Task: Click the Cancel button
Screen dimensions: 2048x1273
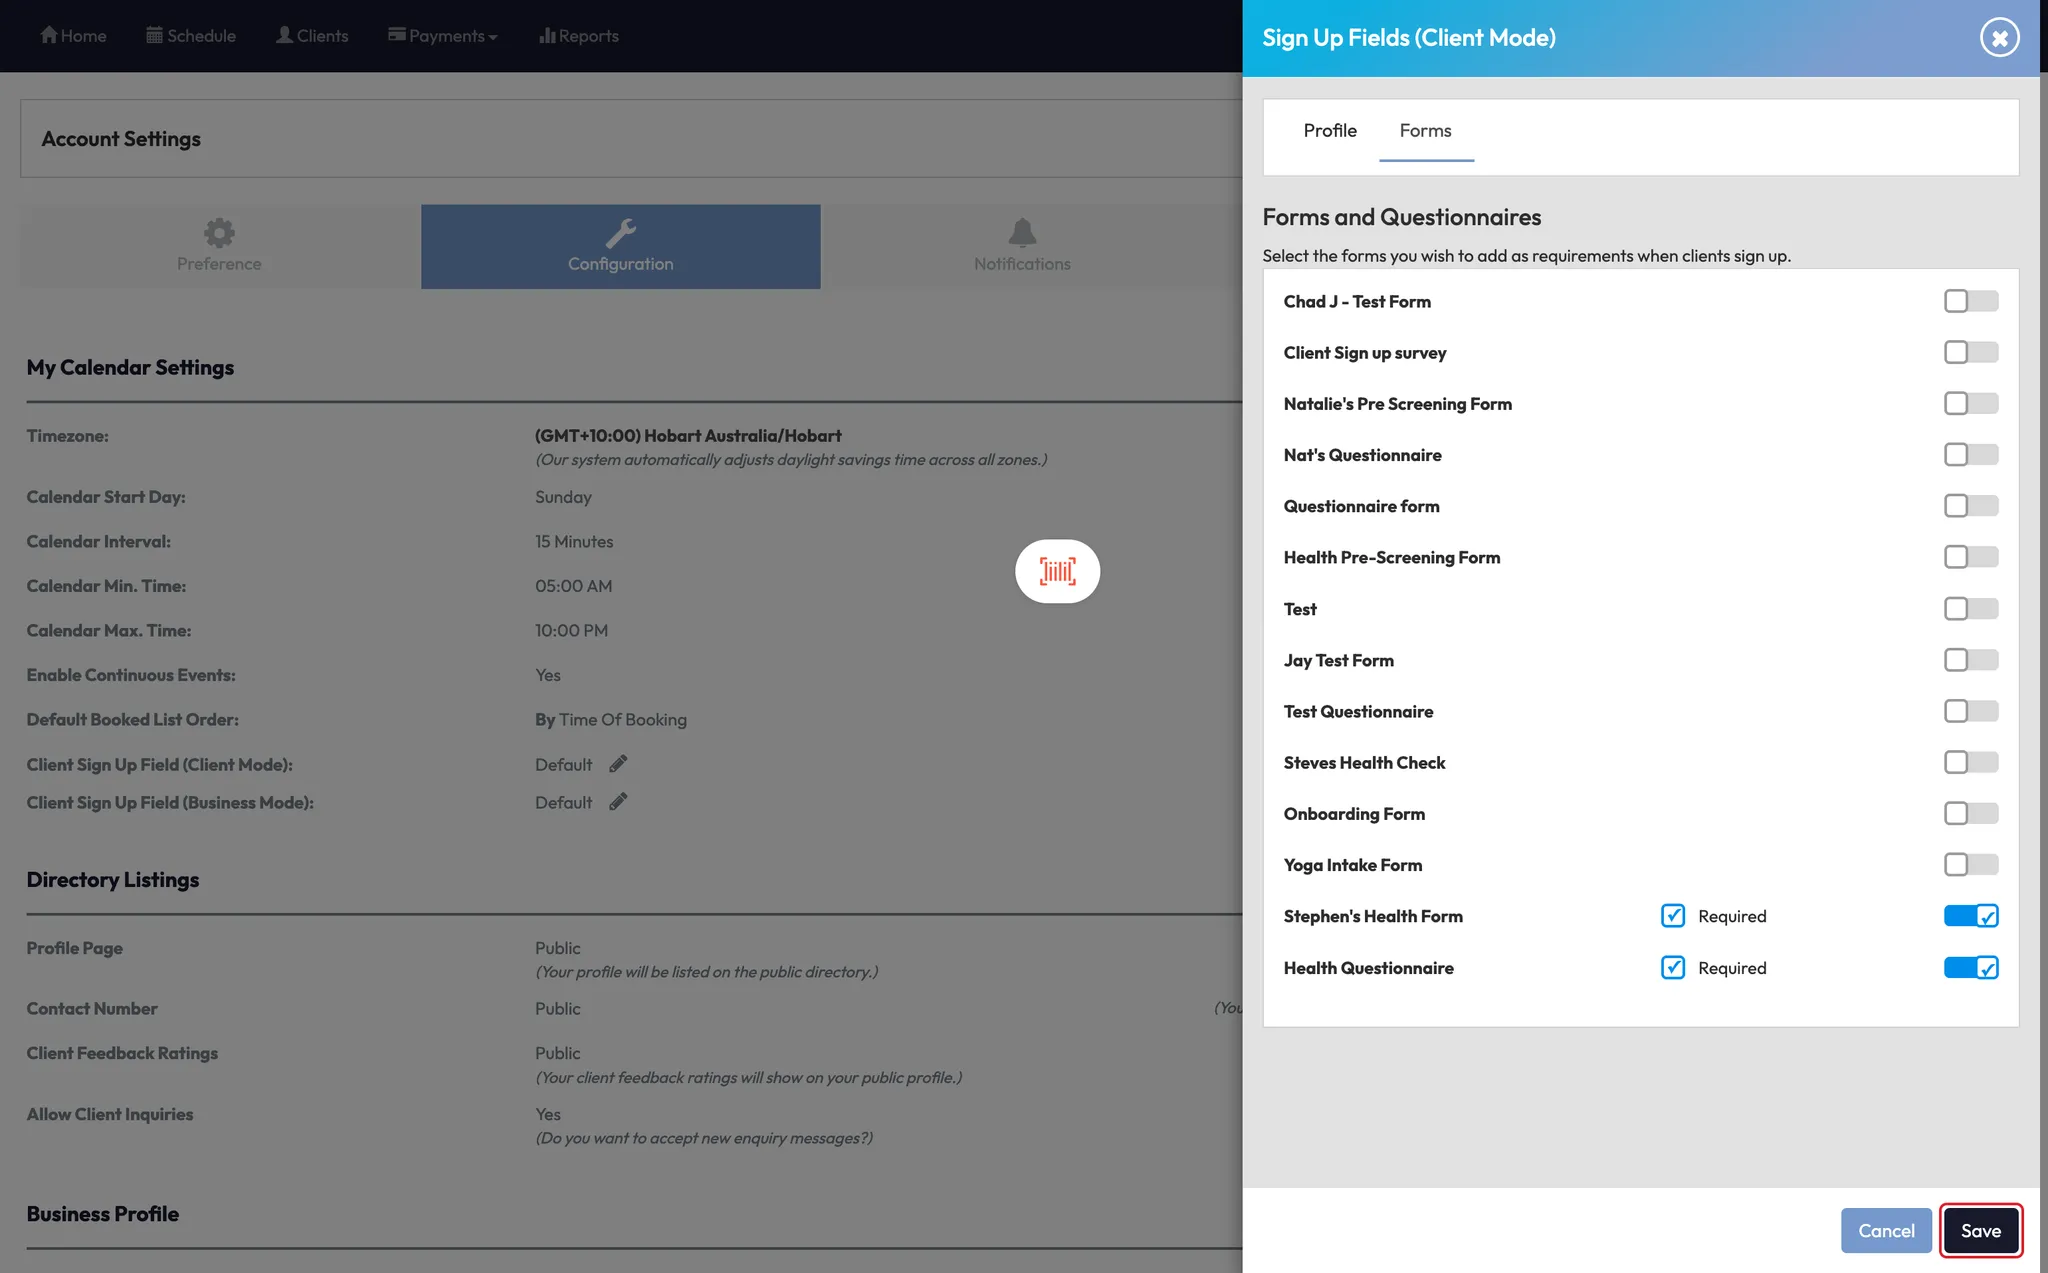Action: pyautogui.click(x=1886, y=1230)
